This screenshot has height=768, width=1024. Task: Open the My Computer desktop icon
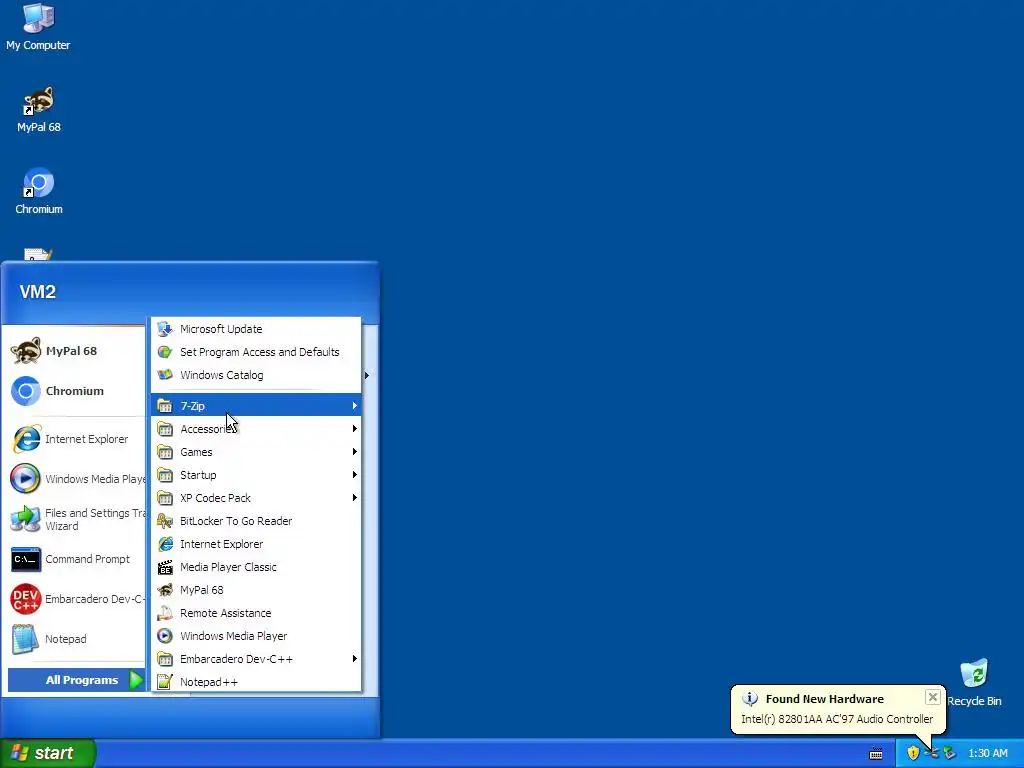pos(38,27)
